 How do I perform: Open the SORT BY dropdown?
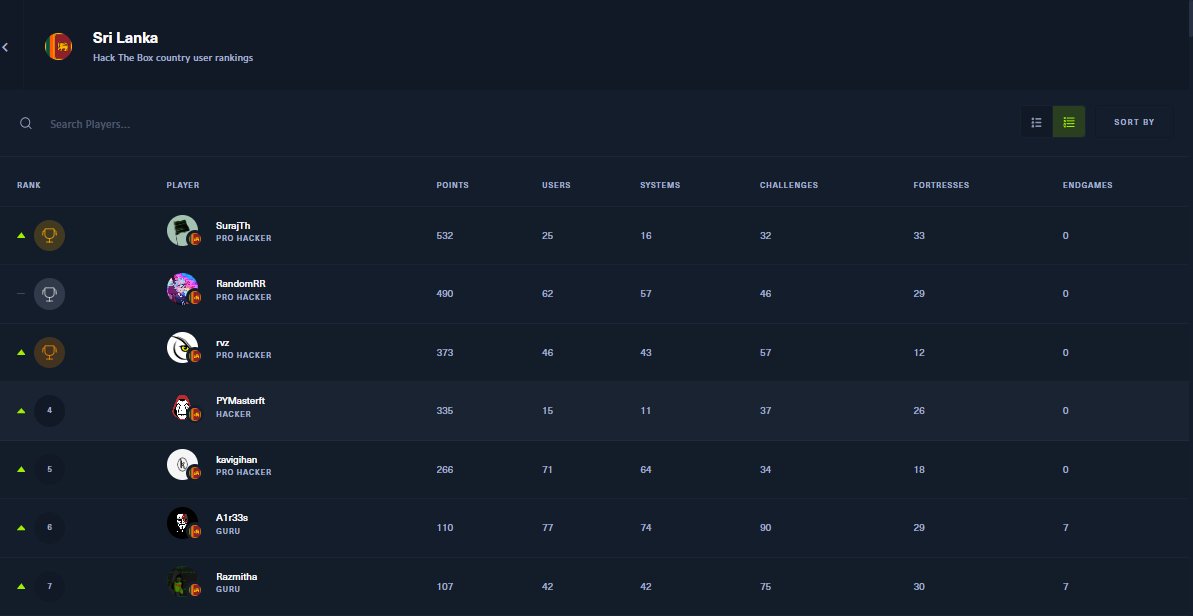pos(1133,121)
